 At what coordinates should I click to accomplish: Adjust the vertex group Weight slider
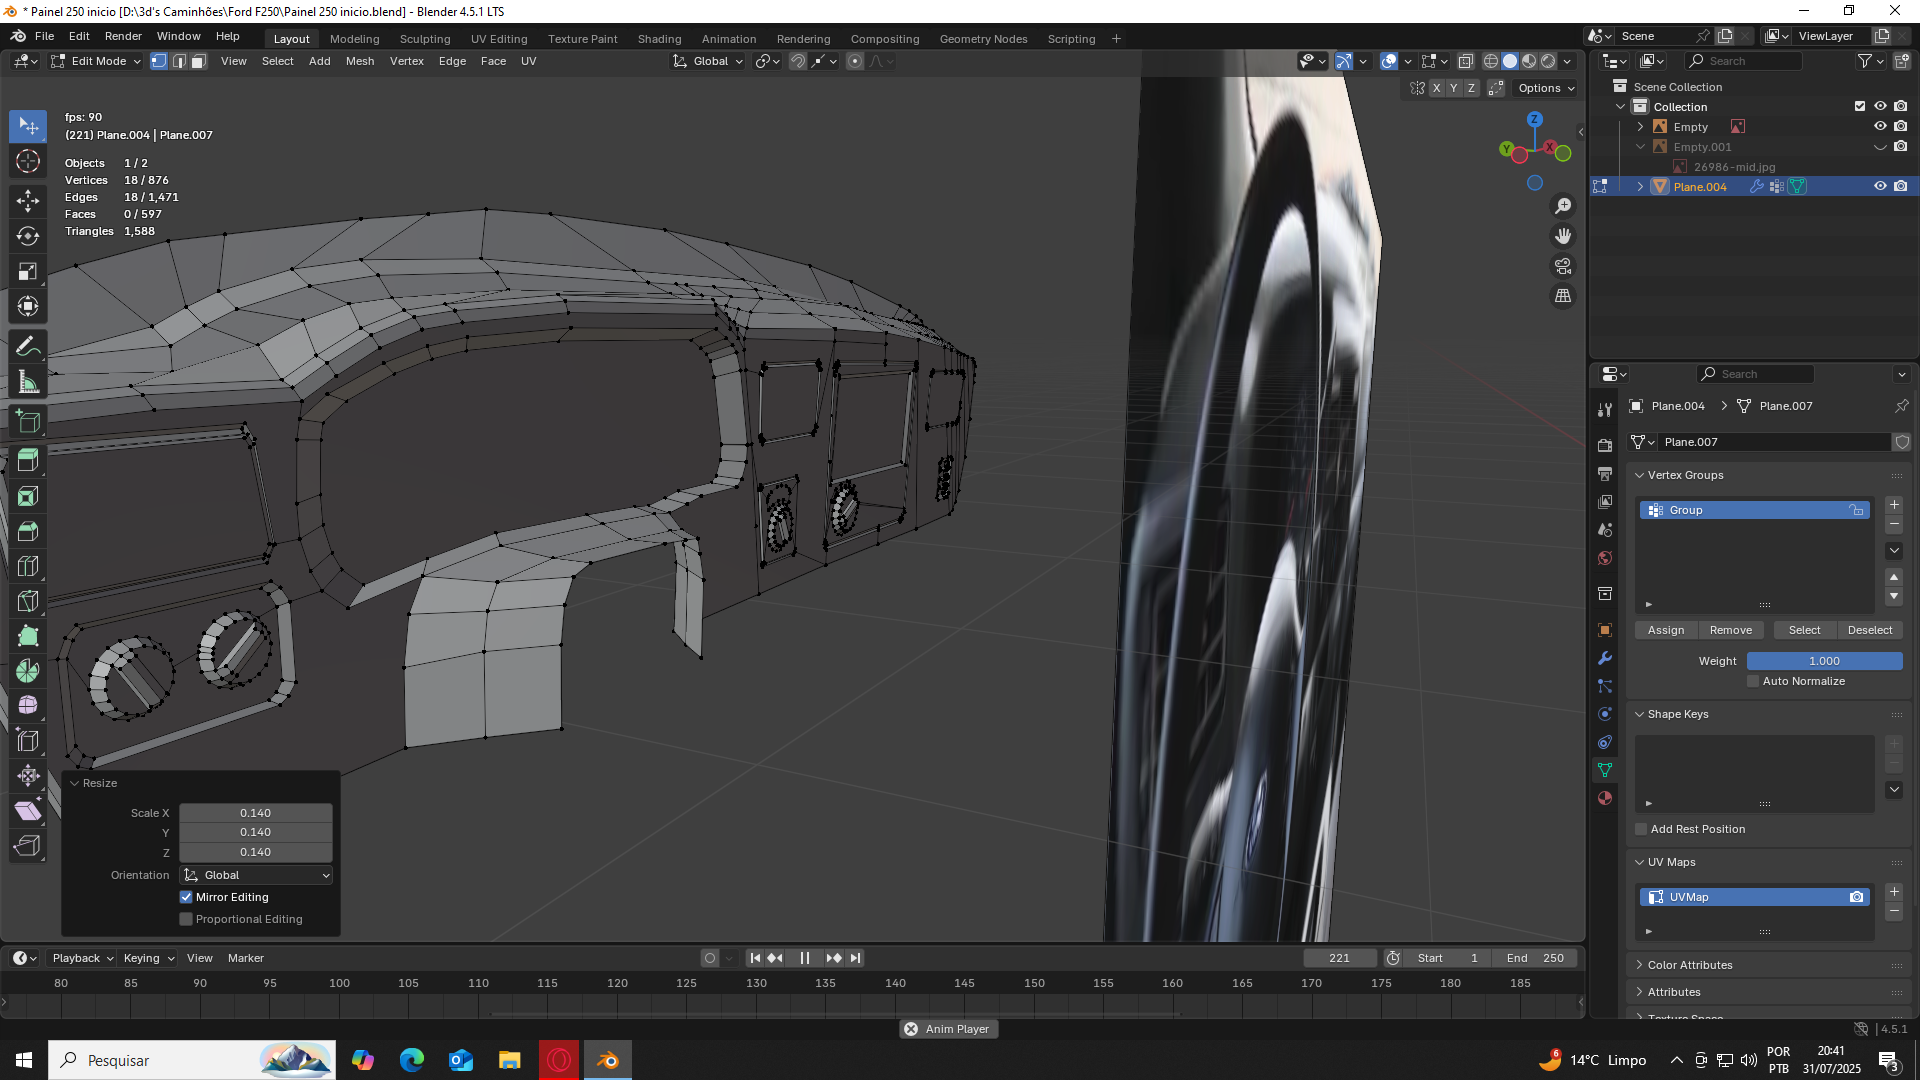tap(1823, 661)
